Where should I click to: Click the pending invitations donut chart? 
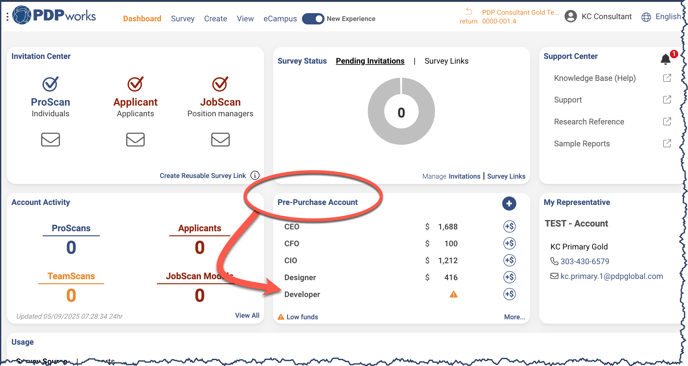coord(401,111)
